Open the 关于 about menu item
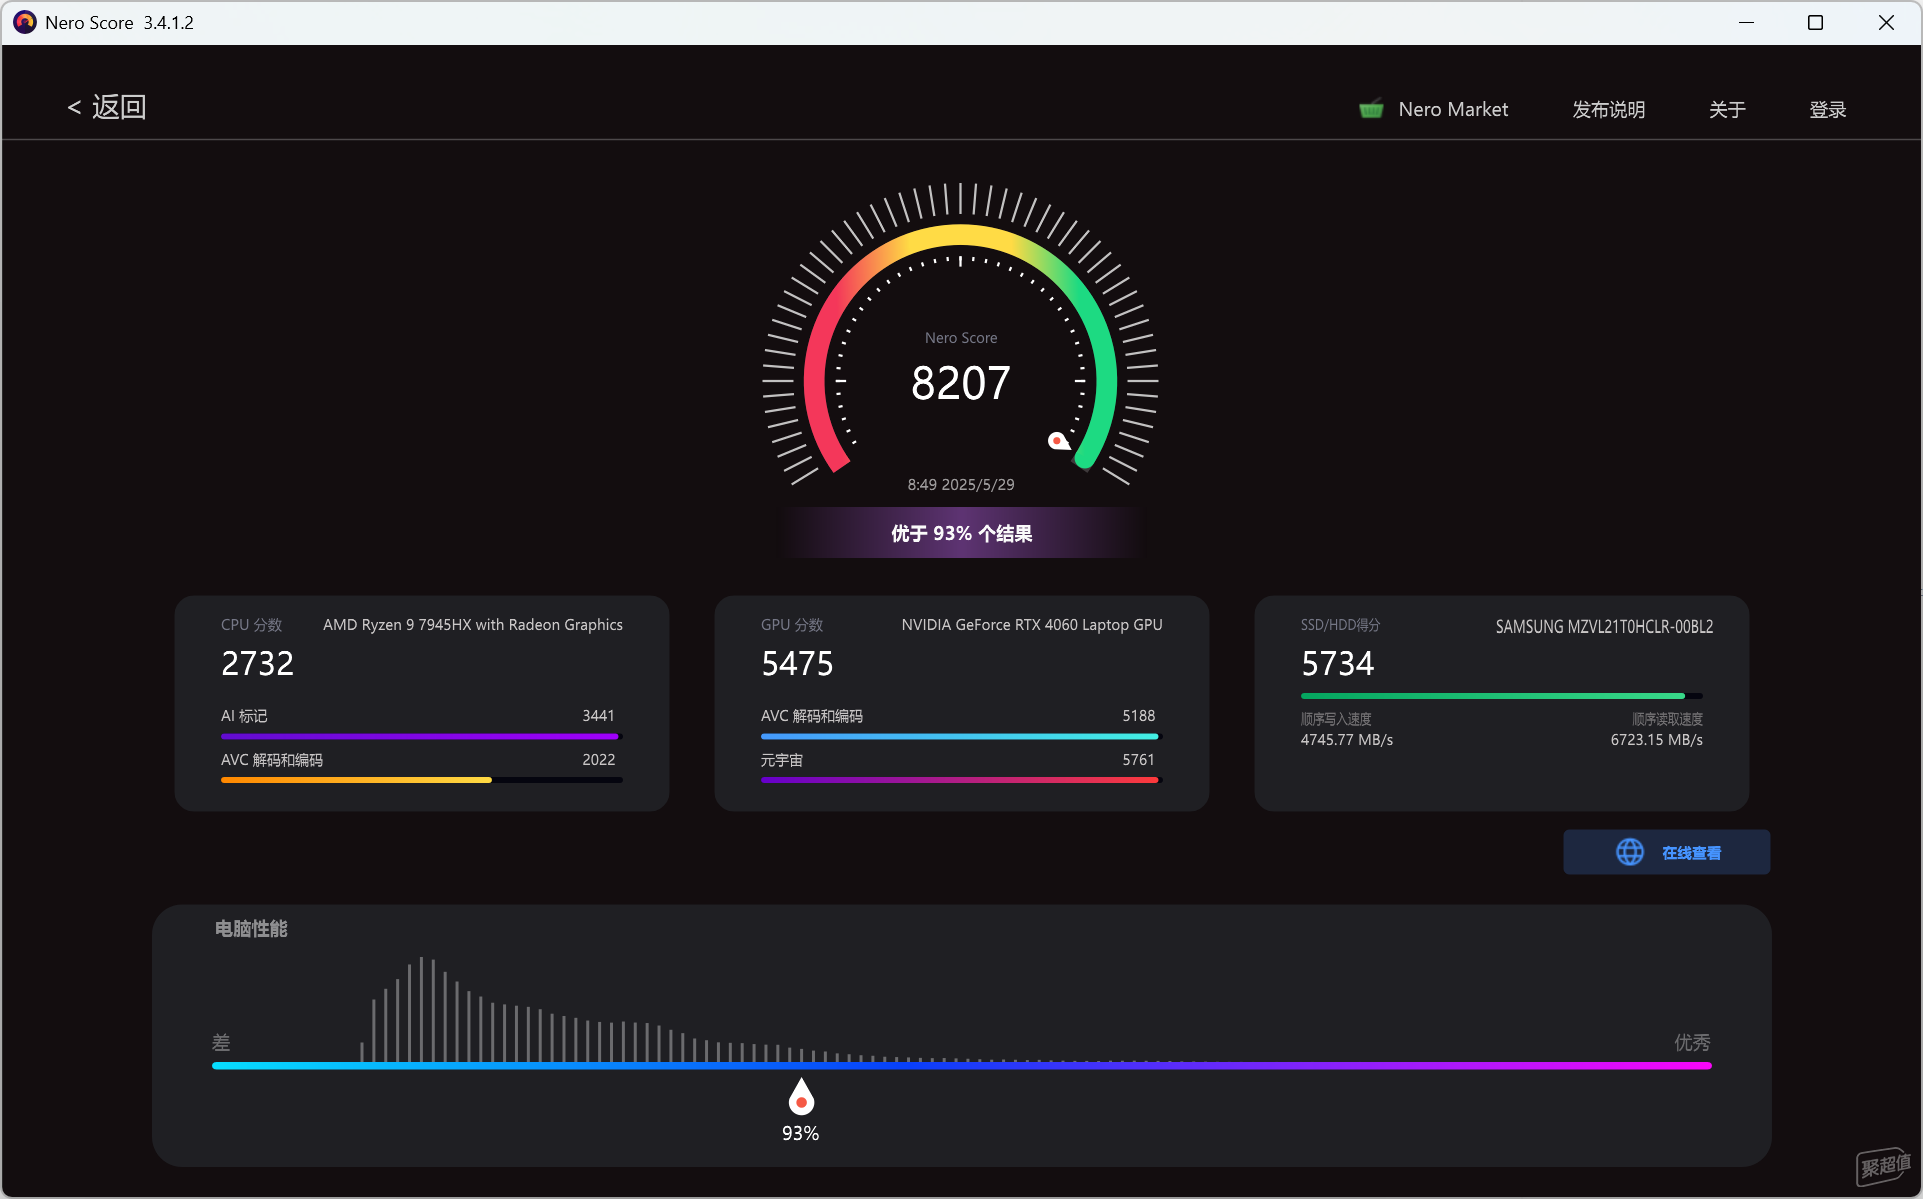Image resolution: width=1923 pixels, height=1199 pixels. tap(1727, 109)
